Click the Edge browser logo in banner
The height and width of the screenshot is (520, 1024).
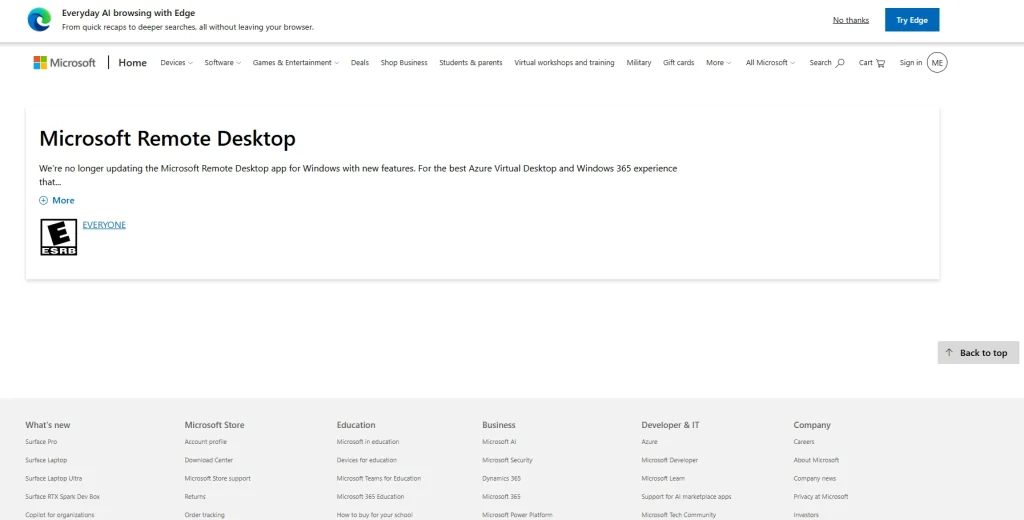tap(39, 20)
